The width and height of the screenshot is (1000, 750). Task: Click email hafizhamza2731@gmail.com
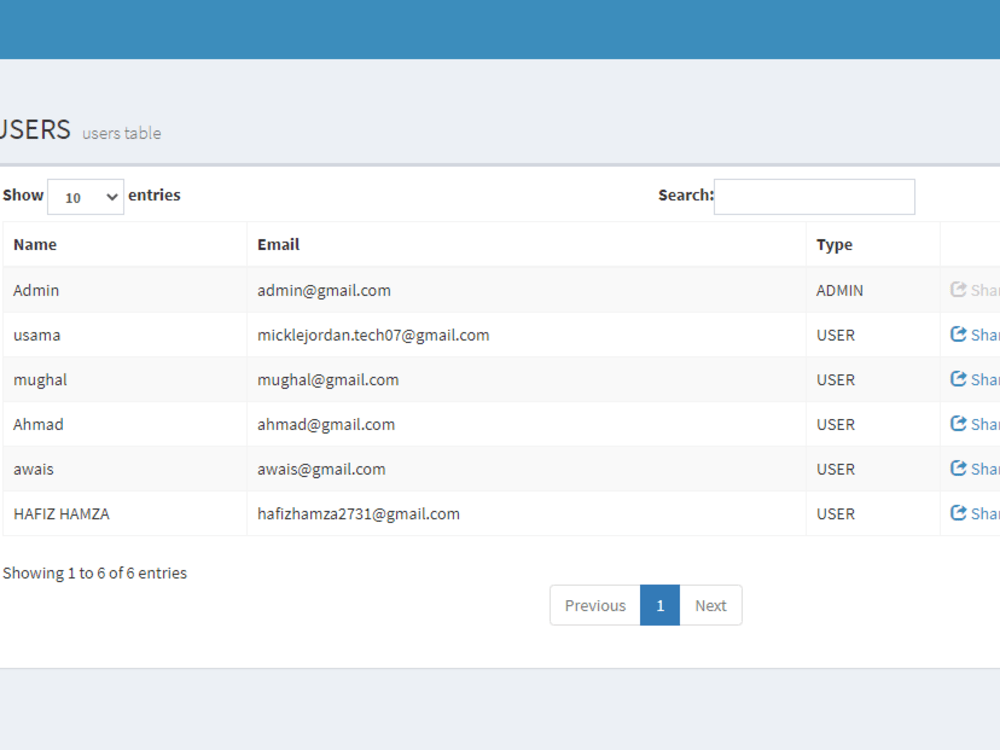358,514
